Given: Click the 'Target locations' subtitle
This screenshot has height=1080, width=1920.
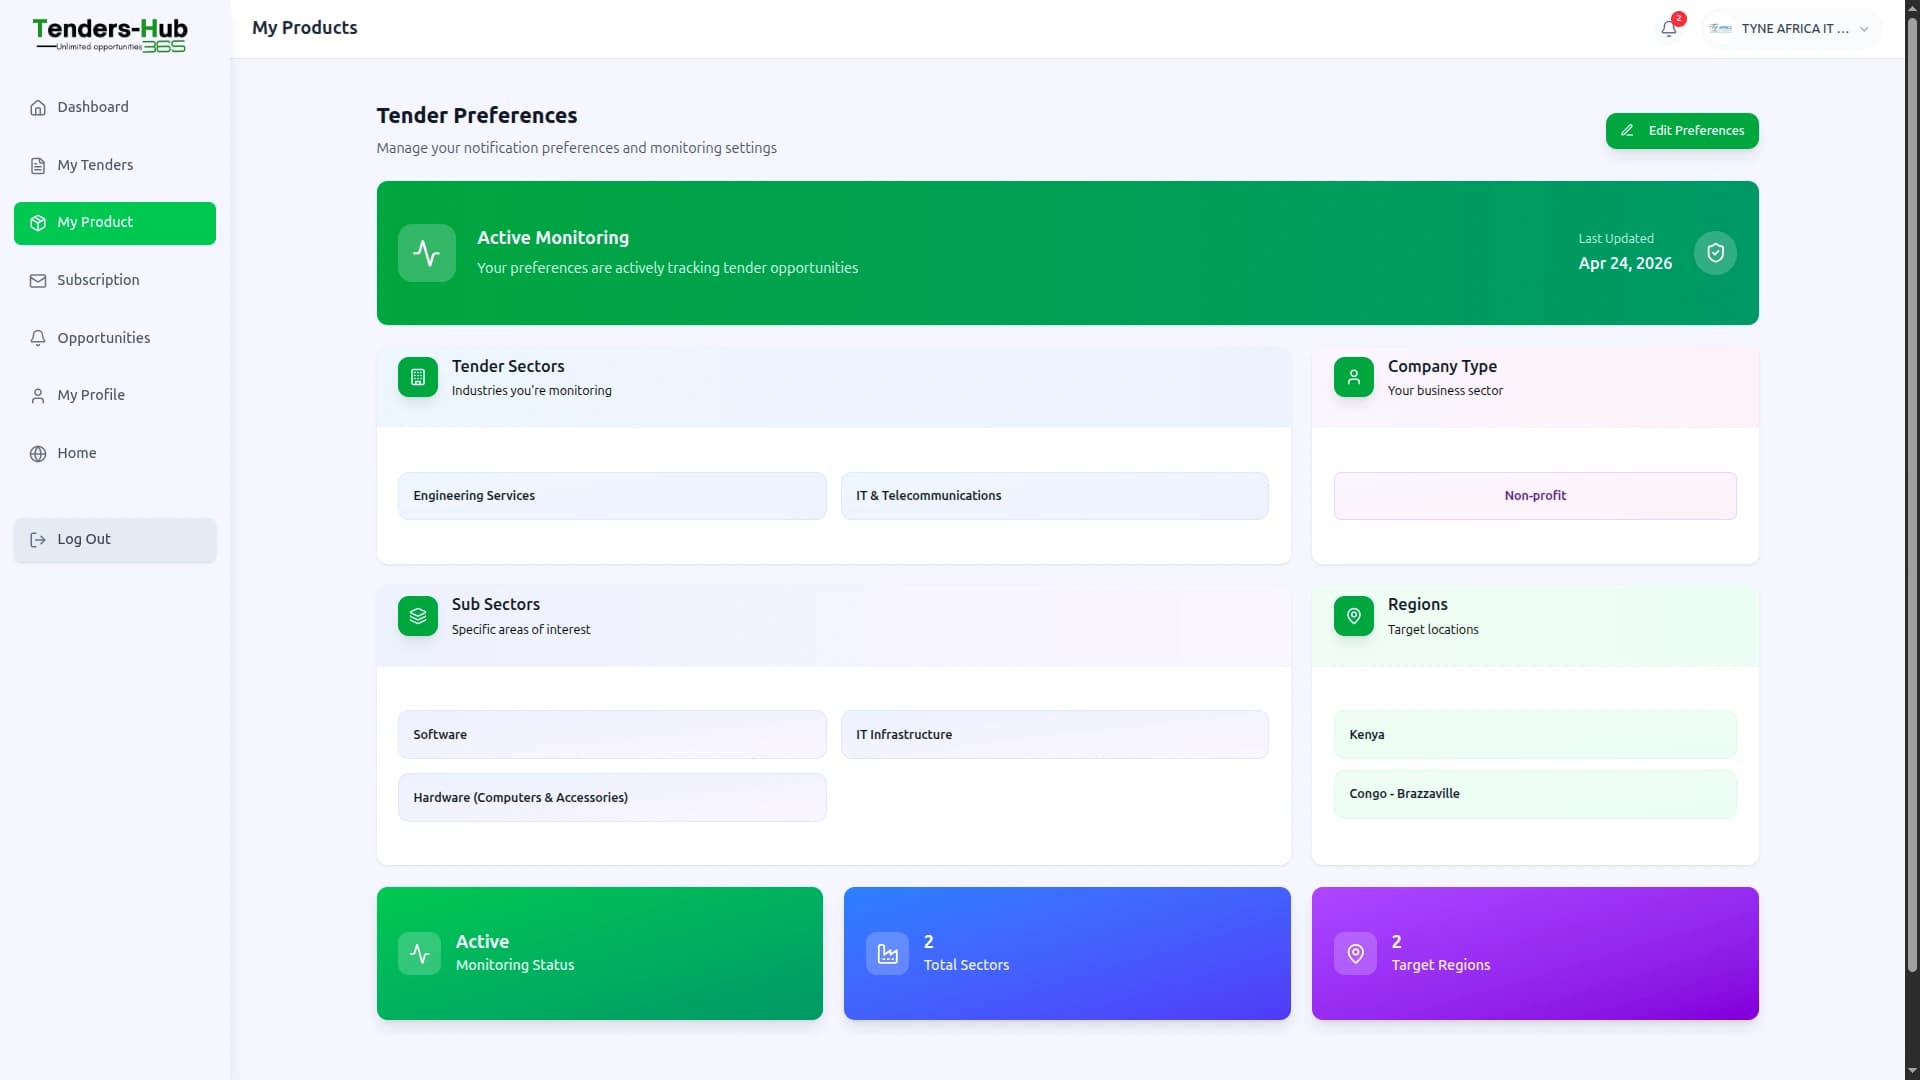Looking at the screenshot, I should 1433,630.
